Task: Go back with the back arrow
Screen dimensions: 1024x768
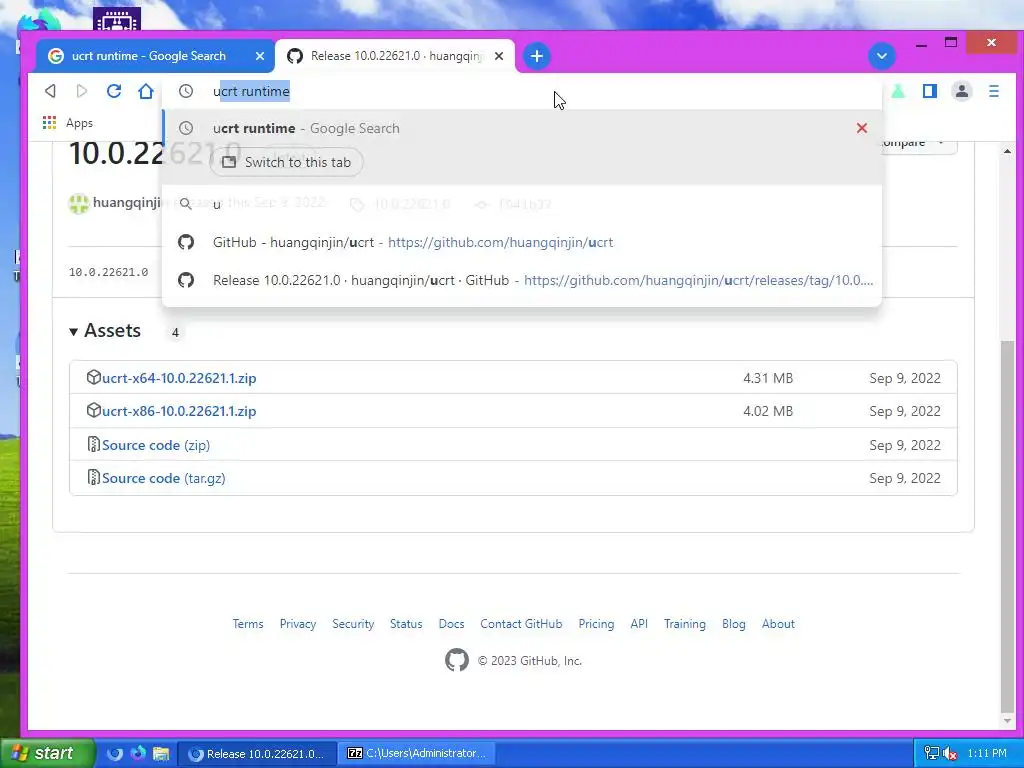Action: coord(50,91)
